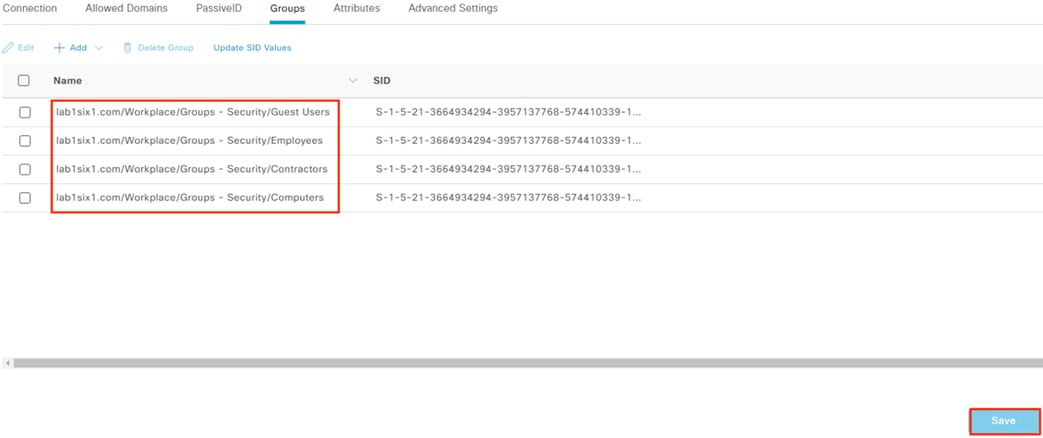The image size is (1043, 438).
Task: Click the Save button
Action: pyautogui.click(x=1004, y=421)
